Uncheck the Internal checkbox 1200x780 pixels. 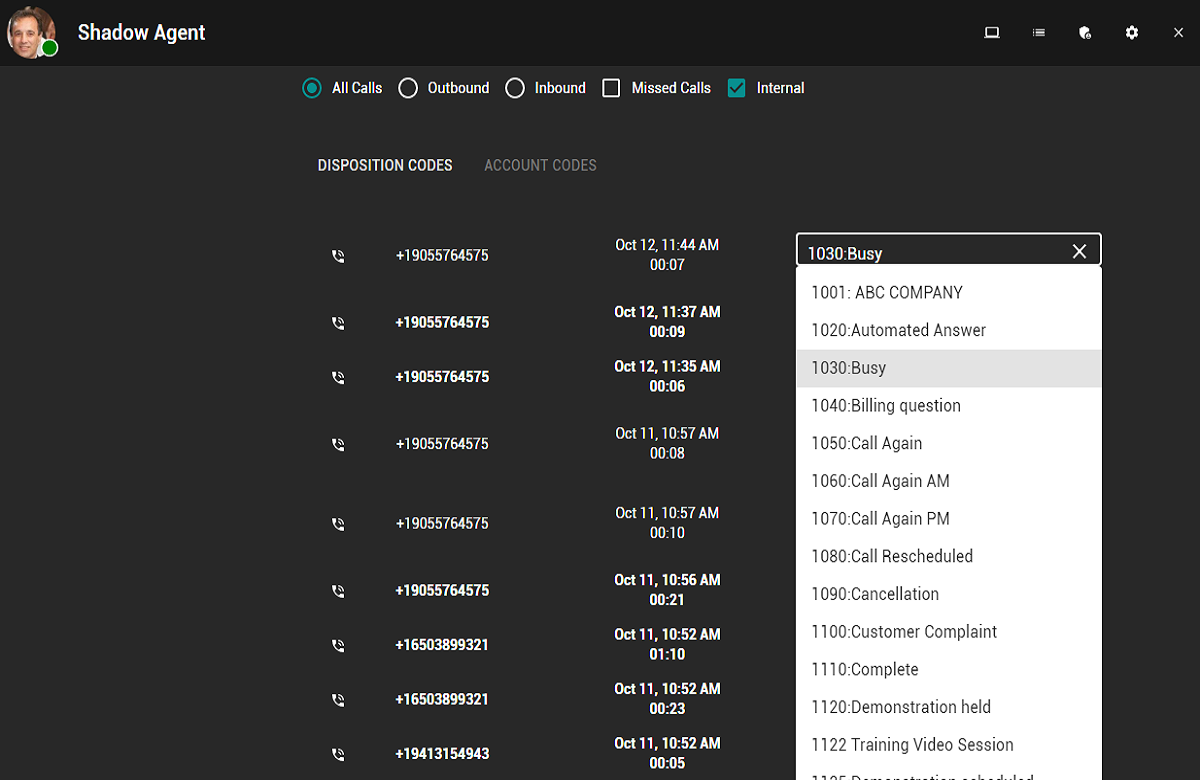(x=737, y=88)
